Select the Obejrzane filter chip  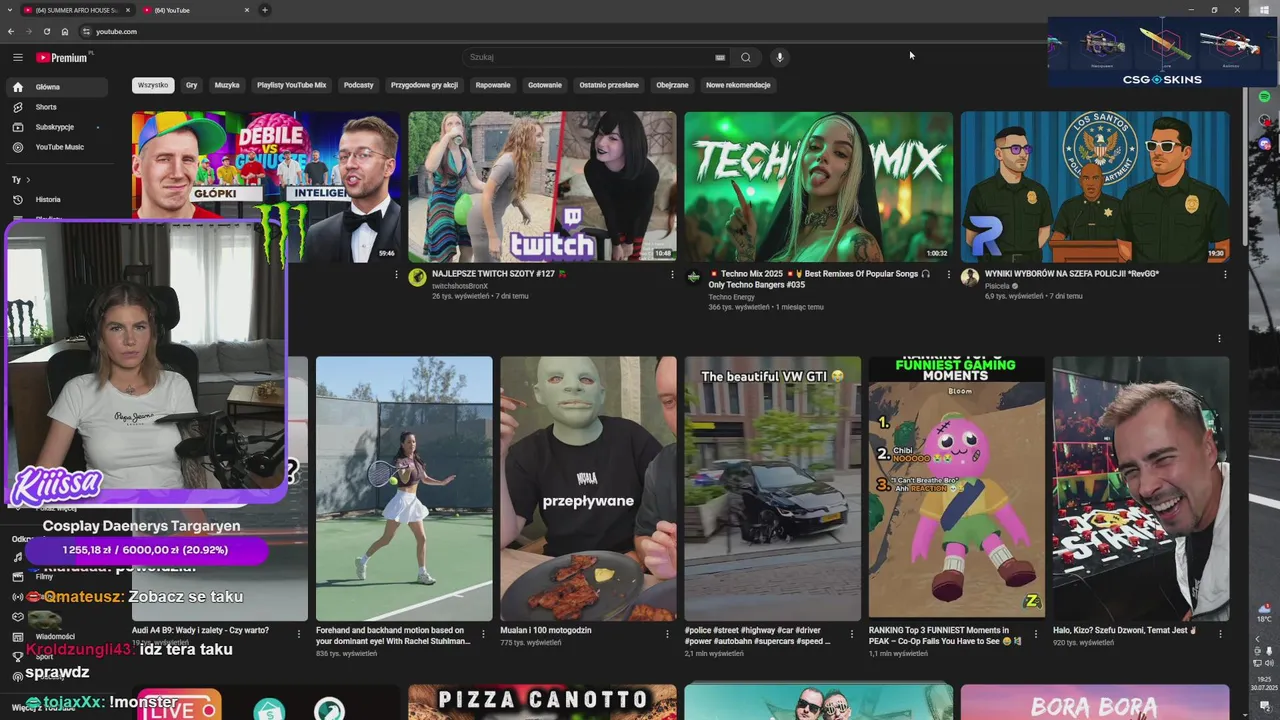pyautogui.click(x=672, y=85)
